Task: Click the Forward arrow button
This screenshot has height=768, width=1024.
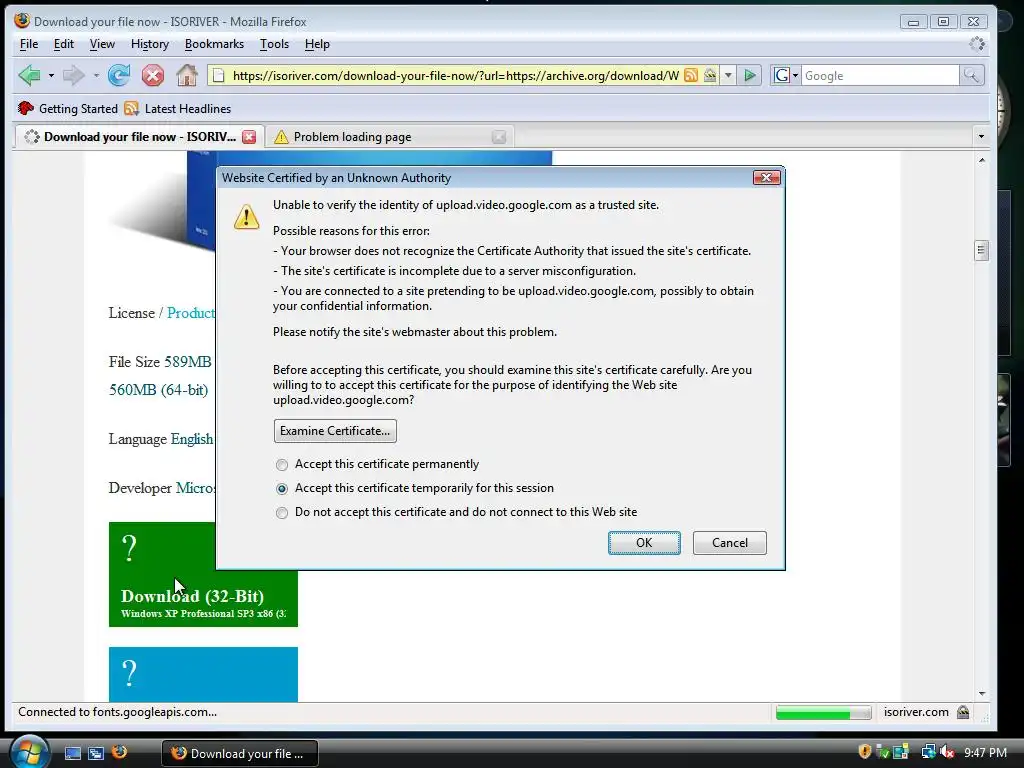Action: click(74, 76)
